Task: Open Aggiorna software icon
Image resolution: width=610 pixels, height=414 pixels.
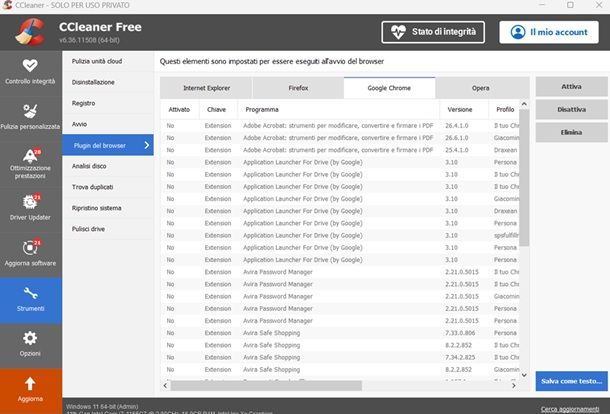Action: [30, 247]
